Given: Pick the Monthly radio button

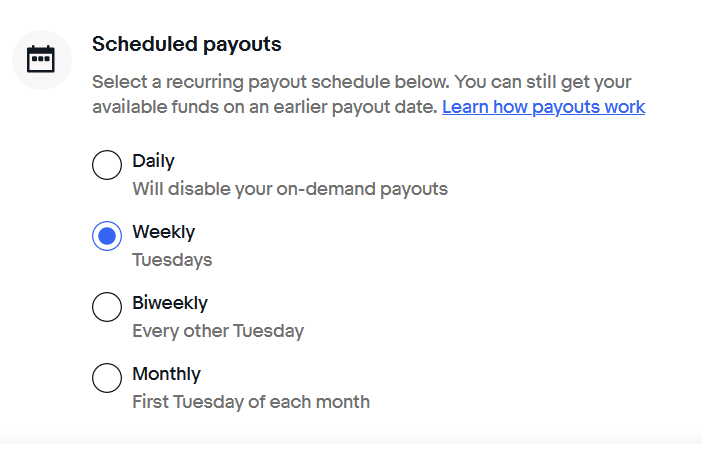Looking at the screenshot, I should (x=107, y=378).
